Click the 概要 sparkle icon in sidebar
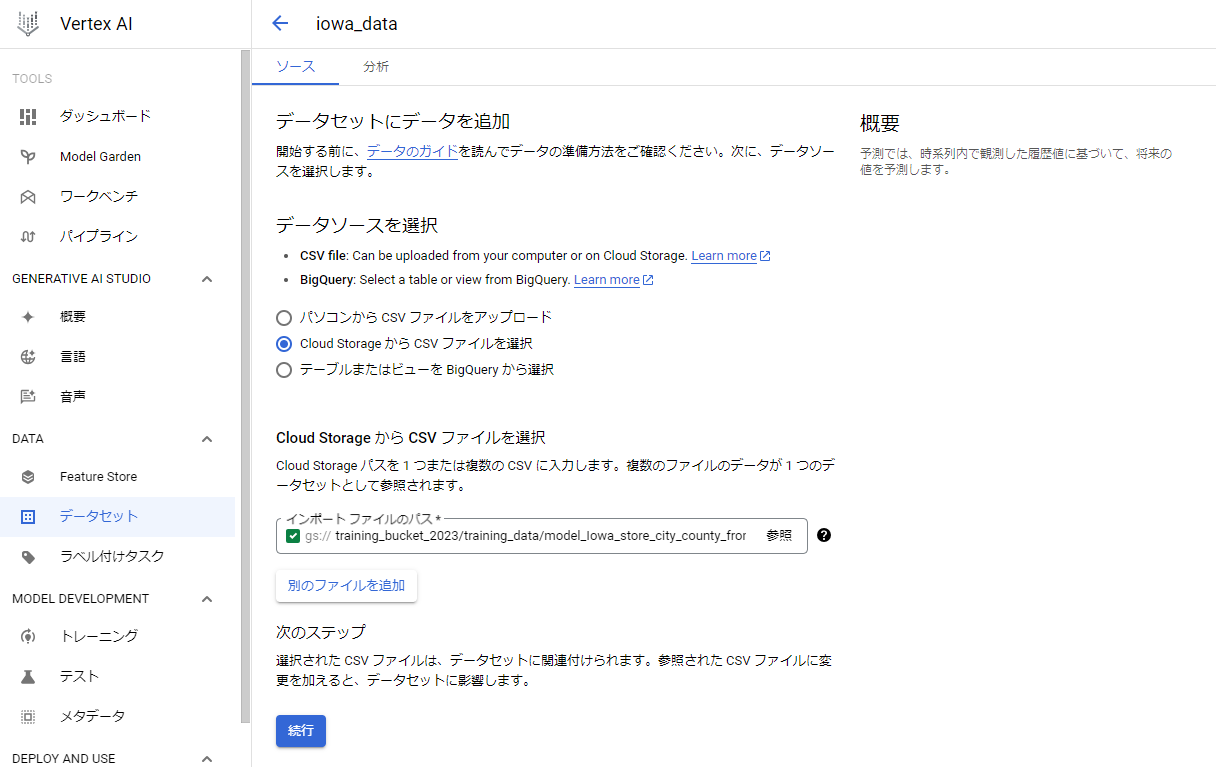Image resolution: width=1216 pixels, height=767 pixels. (28, 316)
